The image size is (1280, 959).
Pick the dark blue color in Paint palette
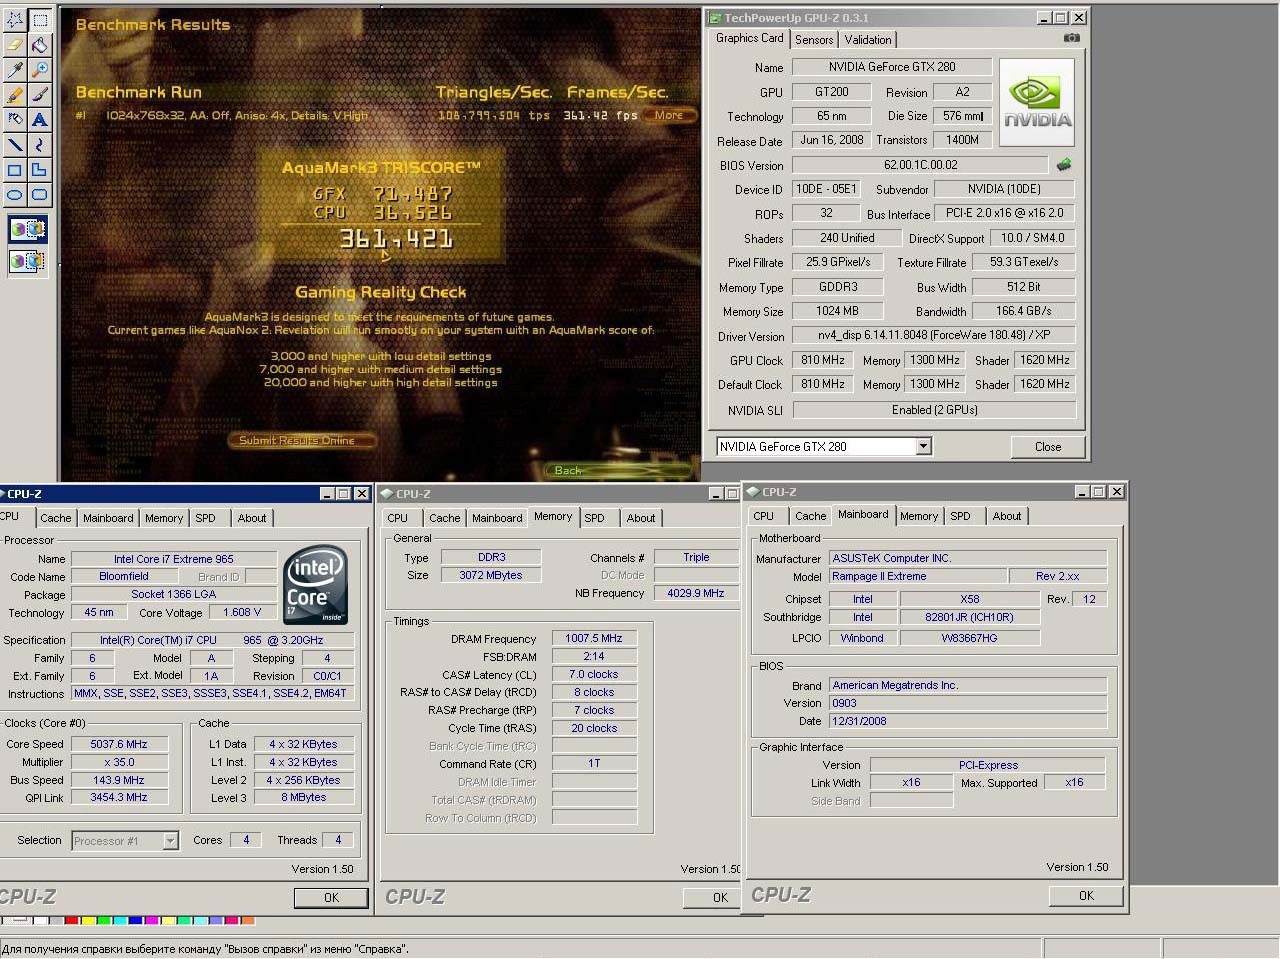tap(135, 920)
